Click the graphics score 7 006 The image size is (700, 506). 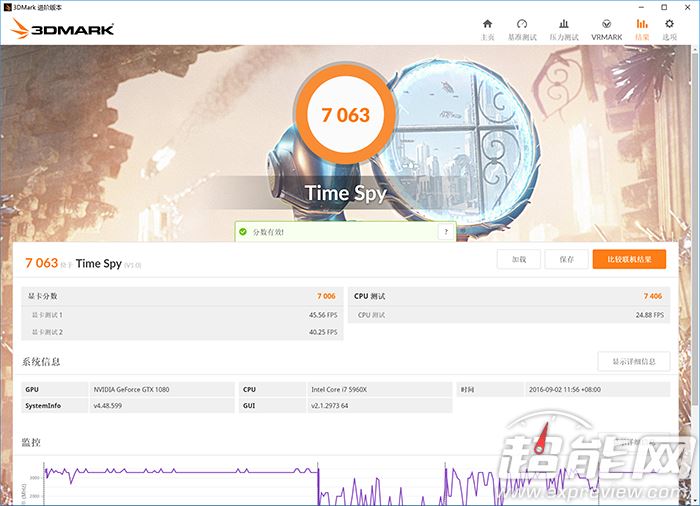(x=326, y=296)
